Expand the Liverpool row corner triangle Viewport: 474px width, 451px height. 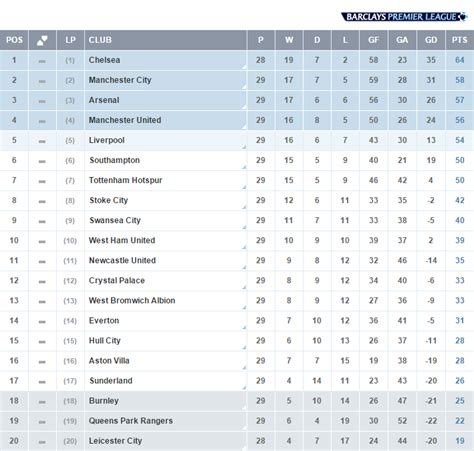point(244,147)
